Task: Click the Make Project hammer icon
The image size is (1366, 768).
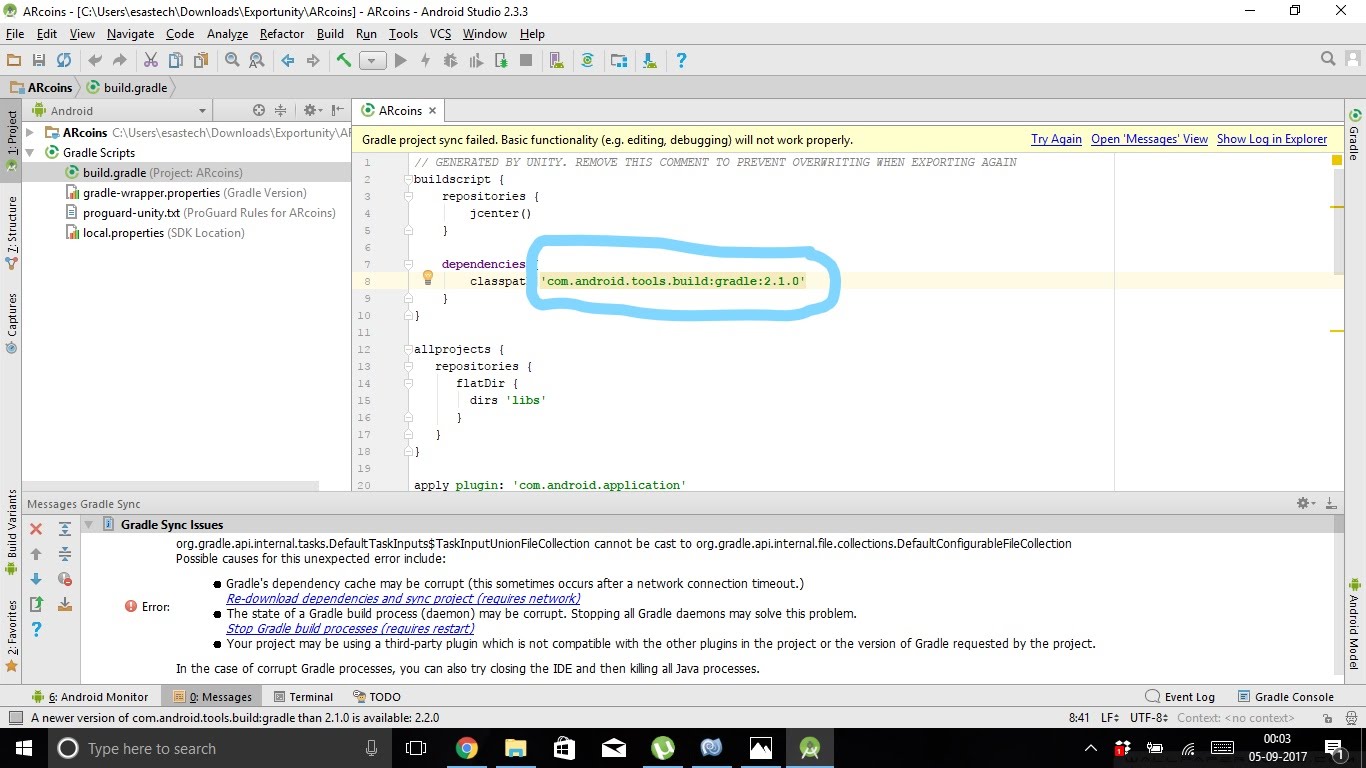Action: pyautogui.click(x=344, y=60)
